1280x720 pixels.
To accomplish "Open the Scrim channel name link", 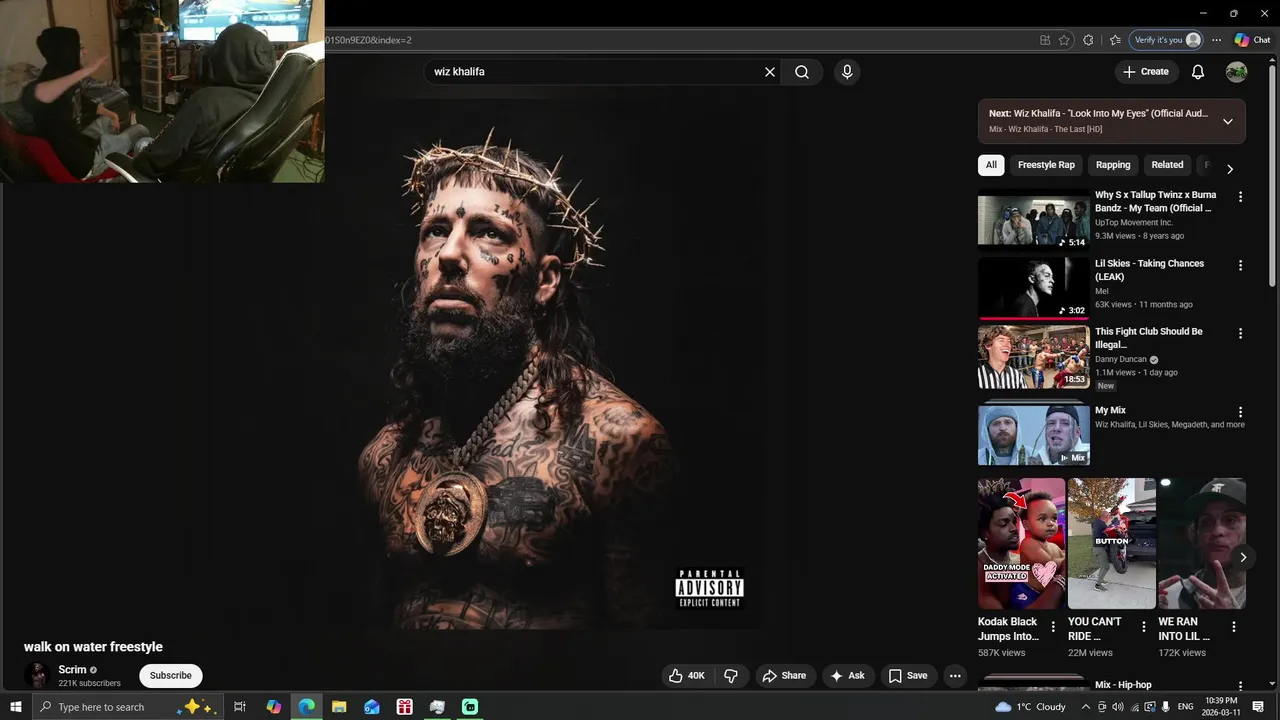I will [72, 670].
